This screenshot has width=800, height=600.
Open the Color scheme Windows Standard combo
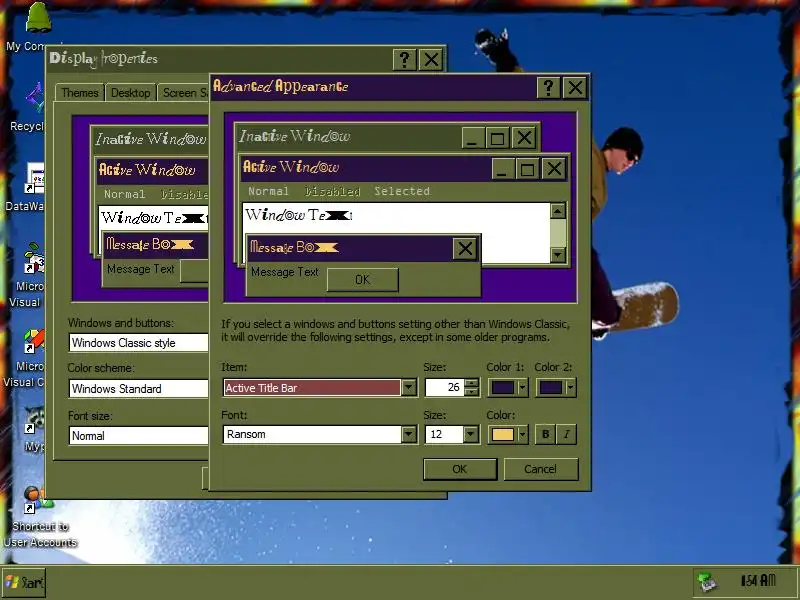pyautogui.click(x=138, y=389)
